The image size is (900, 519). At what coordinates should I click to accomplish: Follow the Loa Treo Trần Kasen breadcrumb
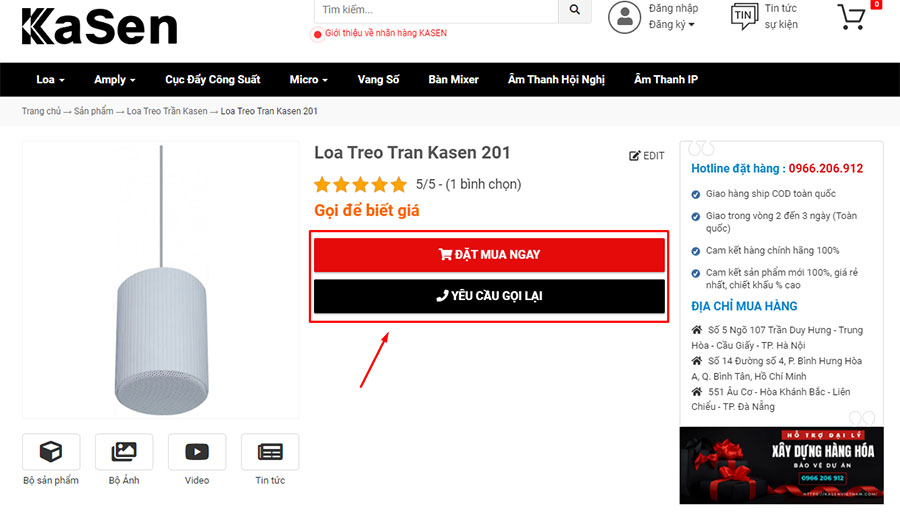tap(167, 111)
